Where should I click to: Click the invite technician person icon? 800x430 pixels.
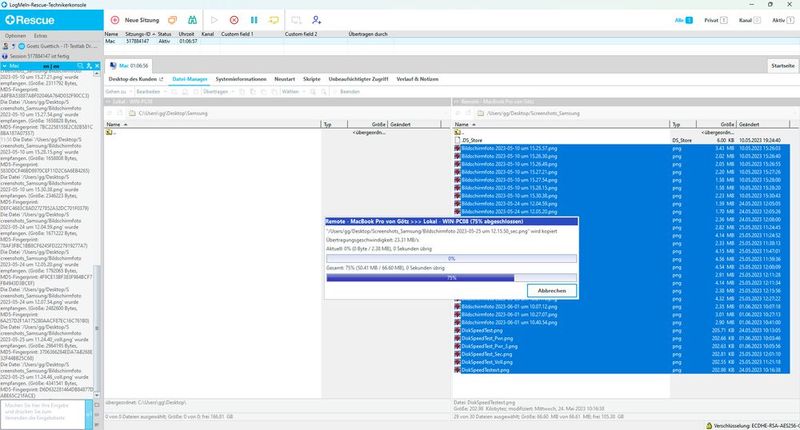point(317,19)
